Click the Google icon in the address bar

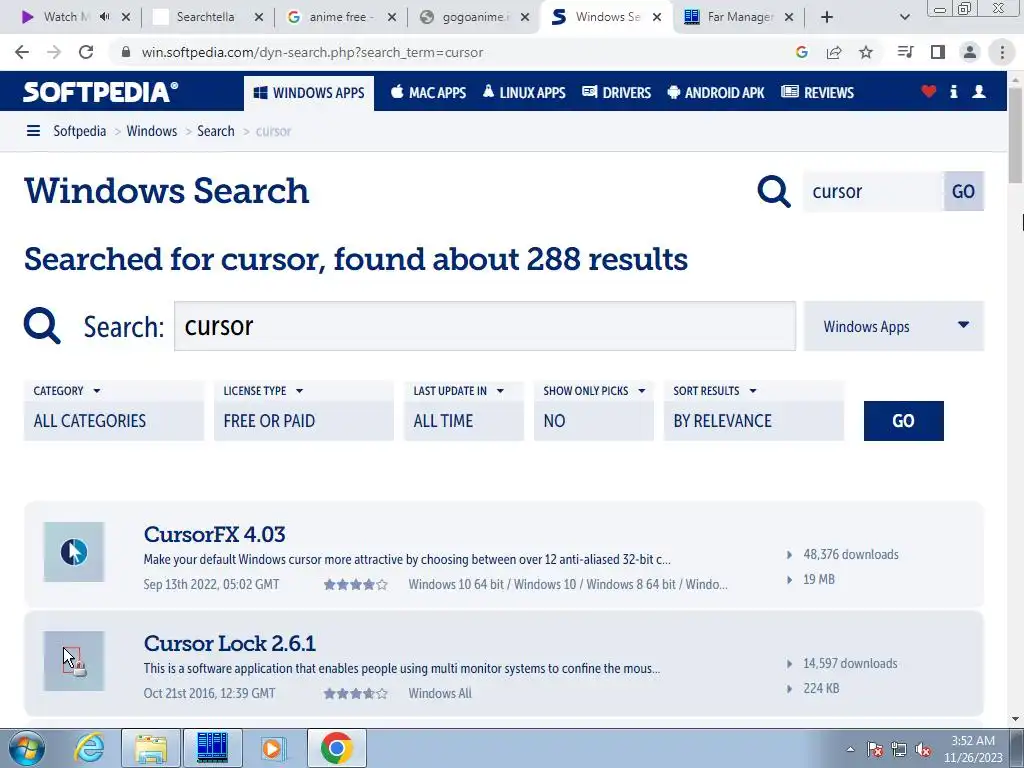802,52
